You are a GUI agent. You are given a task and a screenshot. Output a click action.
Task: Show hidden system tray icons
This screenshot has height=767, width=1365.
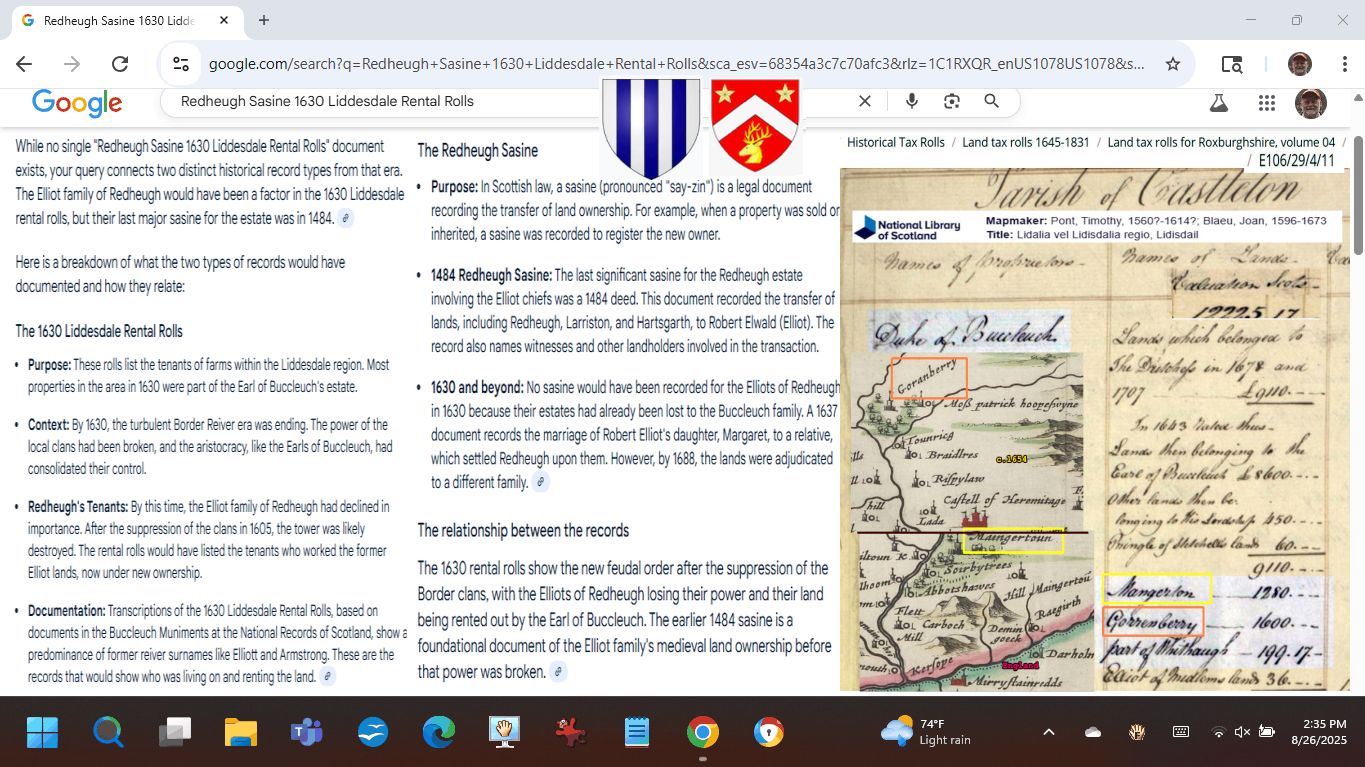1048,732
